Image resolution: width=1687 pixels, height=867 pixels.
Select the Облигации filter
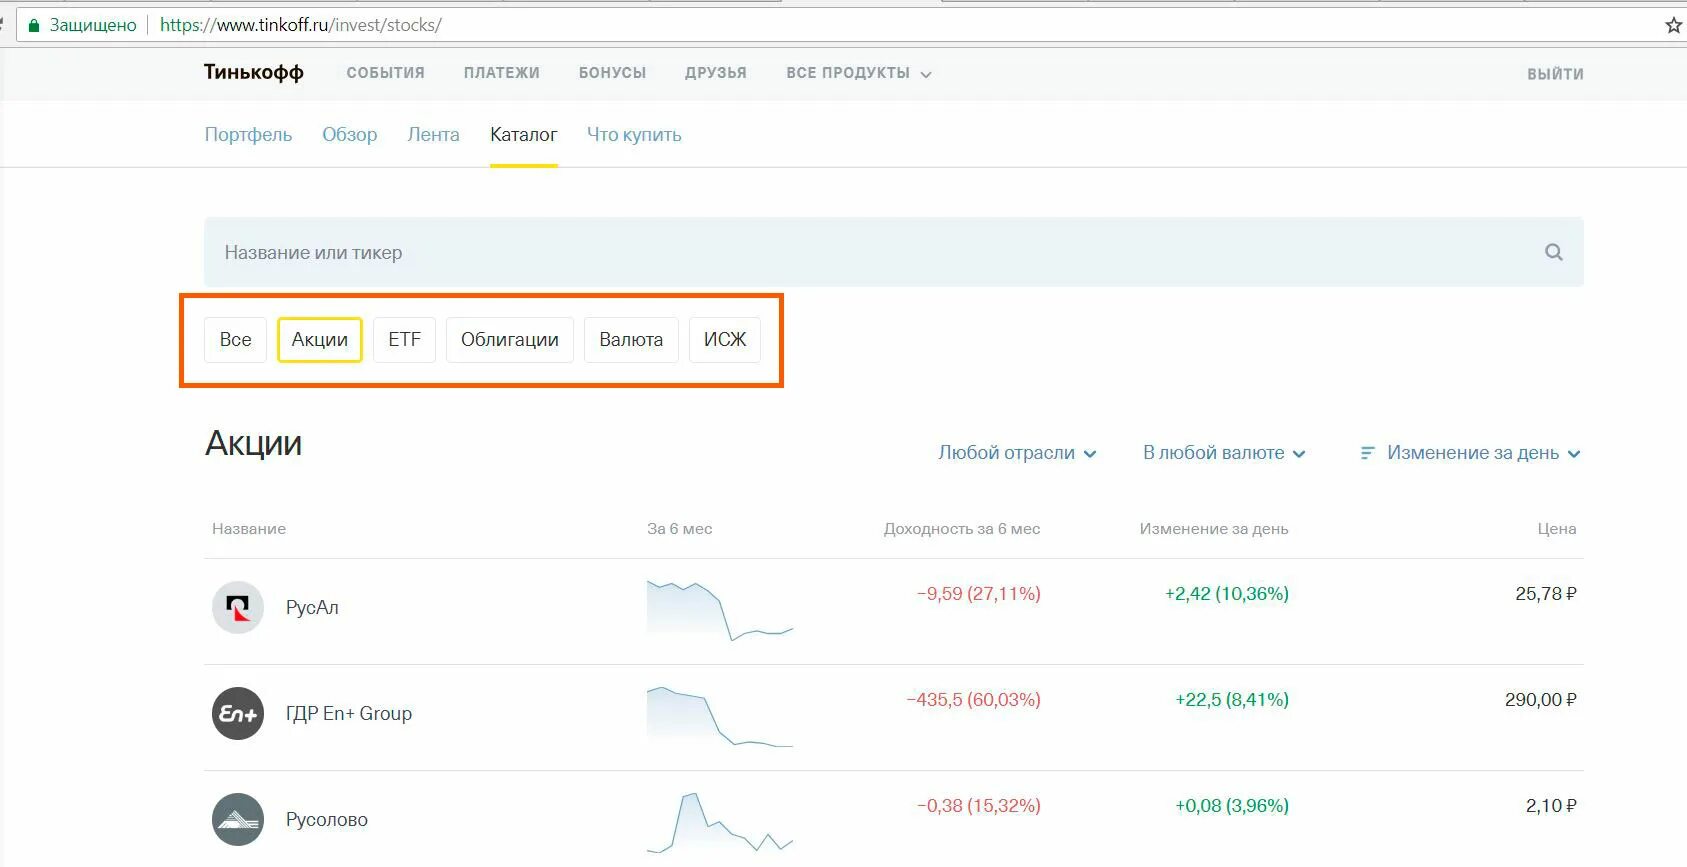click(510, 339)
